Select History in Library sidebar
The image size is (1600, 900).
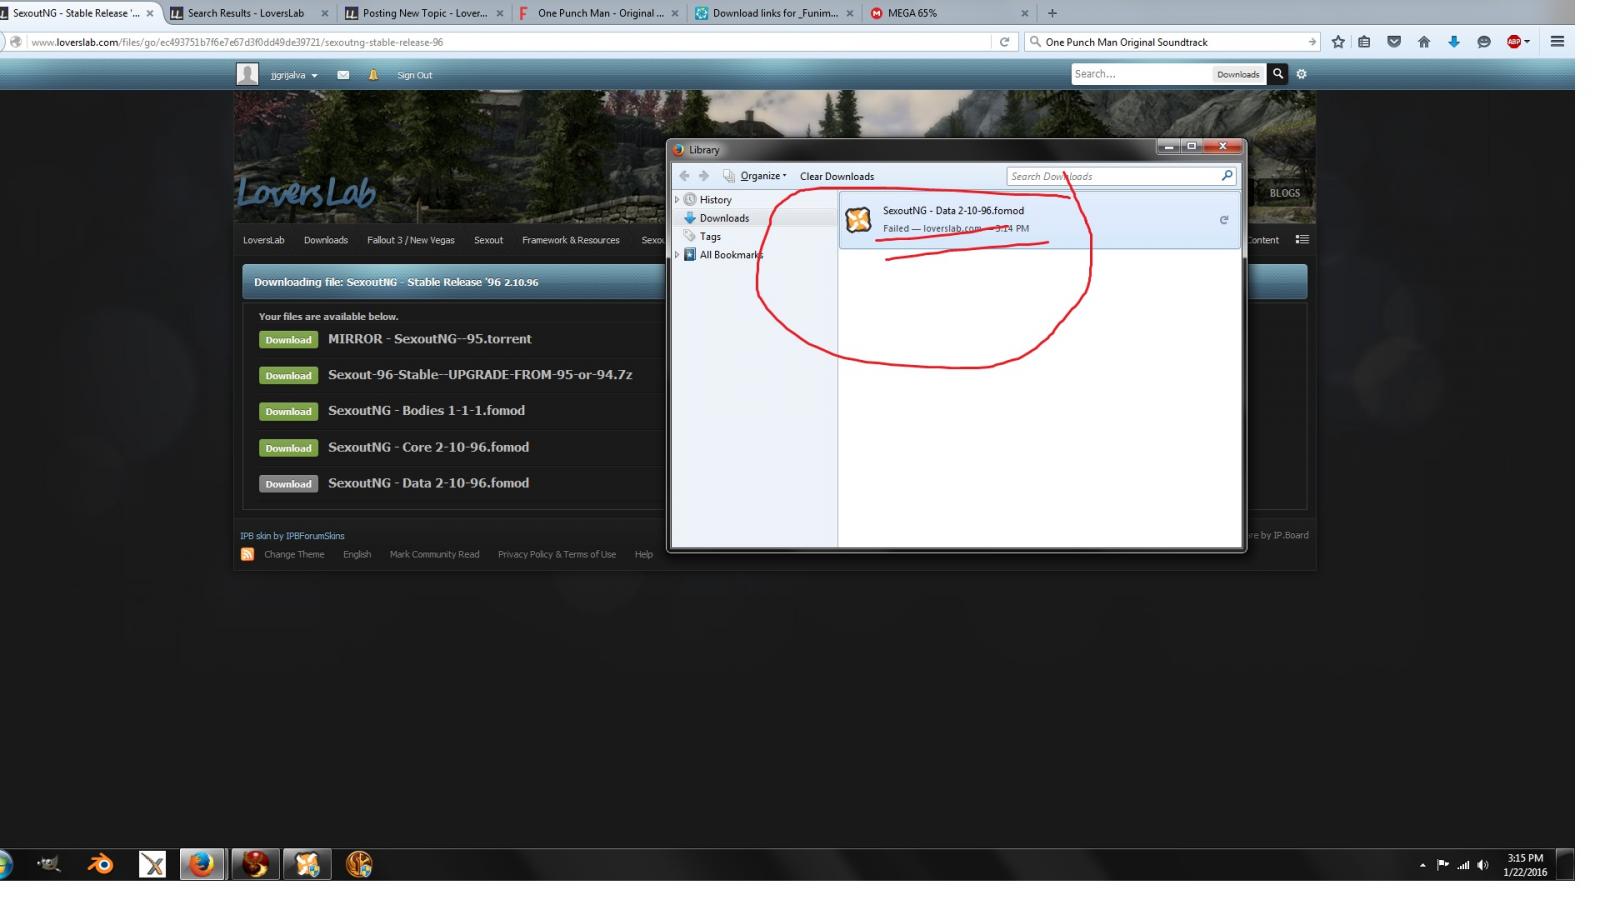(x=715, y=200)
